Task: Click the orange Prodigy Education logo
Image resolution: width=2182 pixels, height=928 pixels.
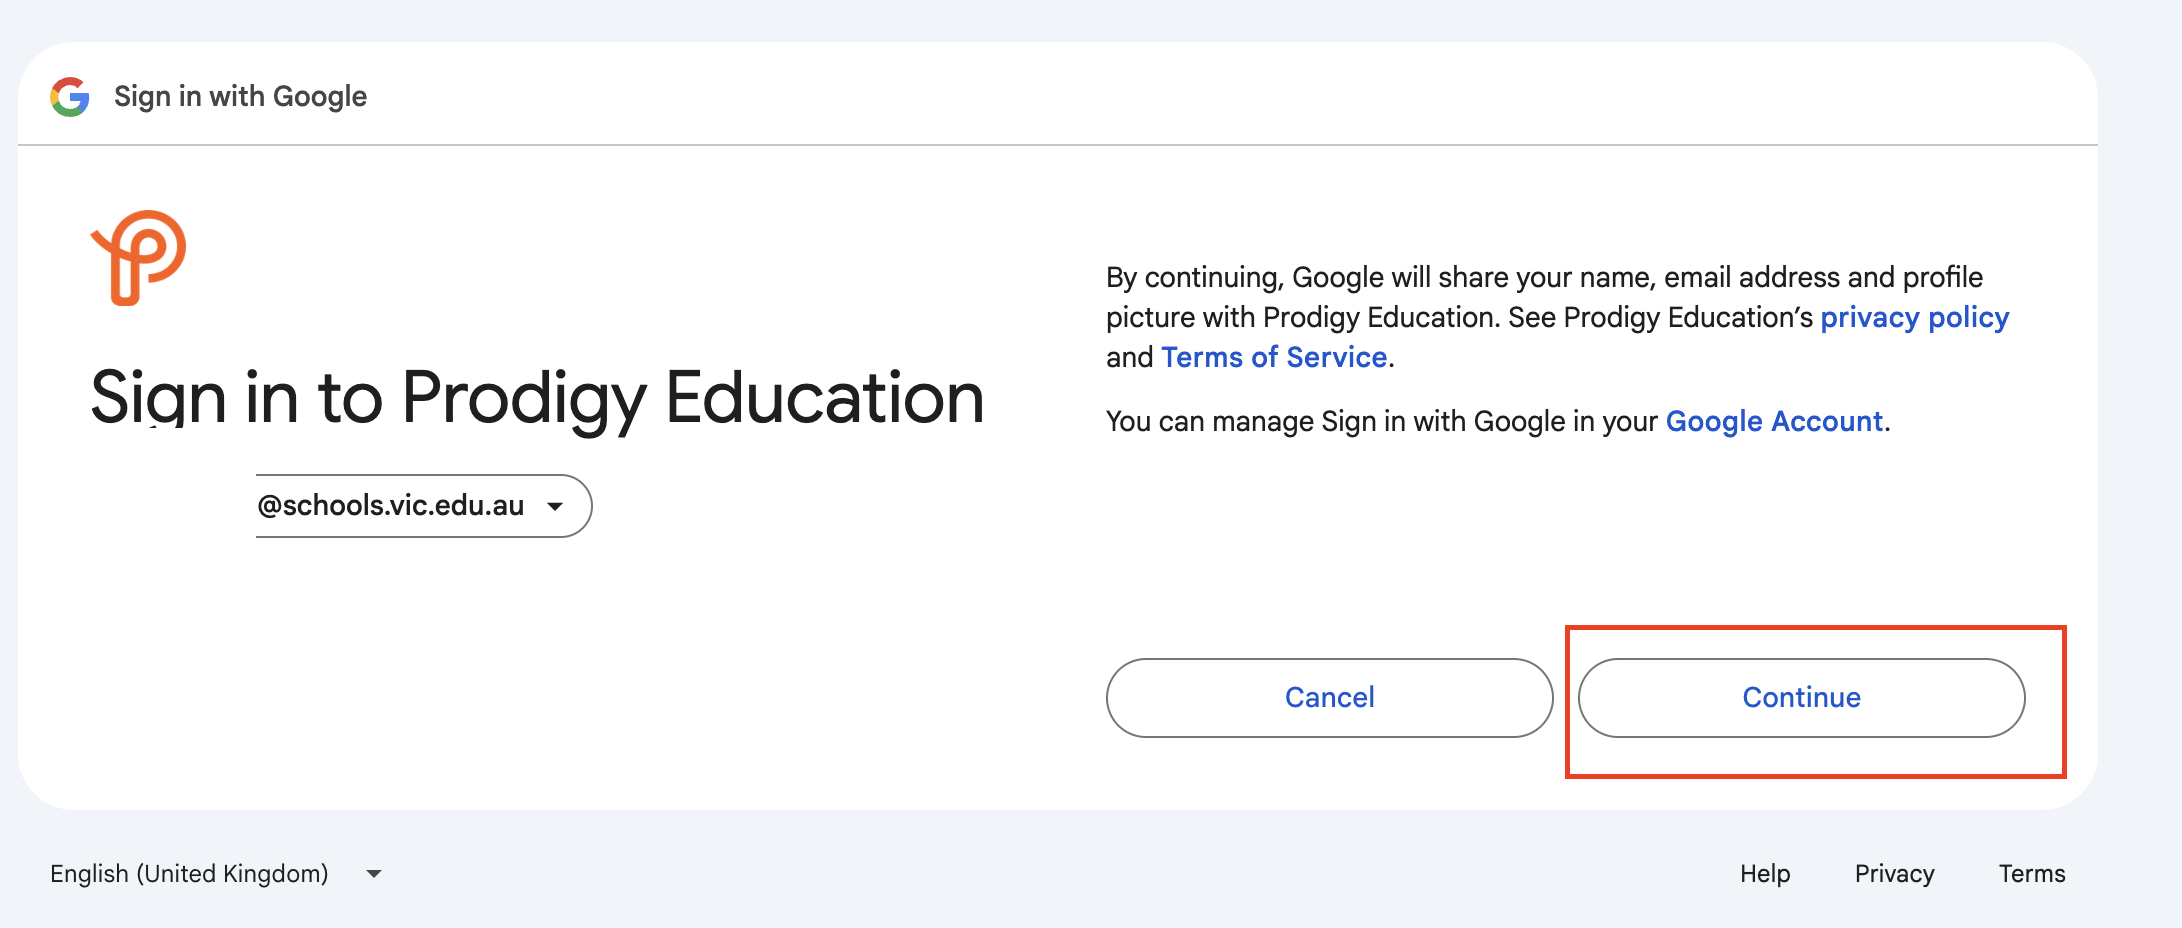Action: (x=139, y=257)
